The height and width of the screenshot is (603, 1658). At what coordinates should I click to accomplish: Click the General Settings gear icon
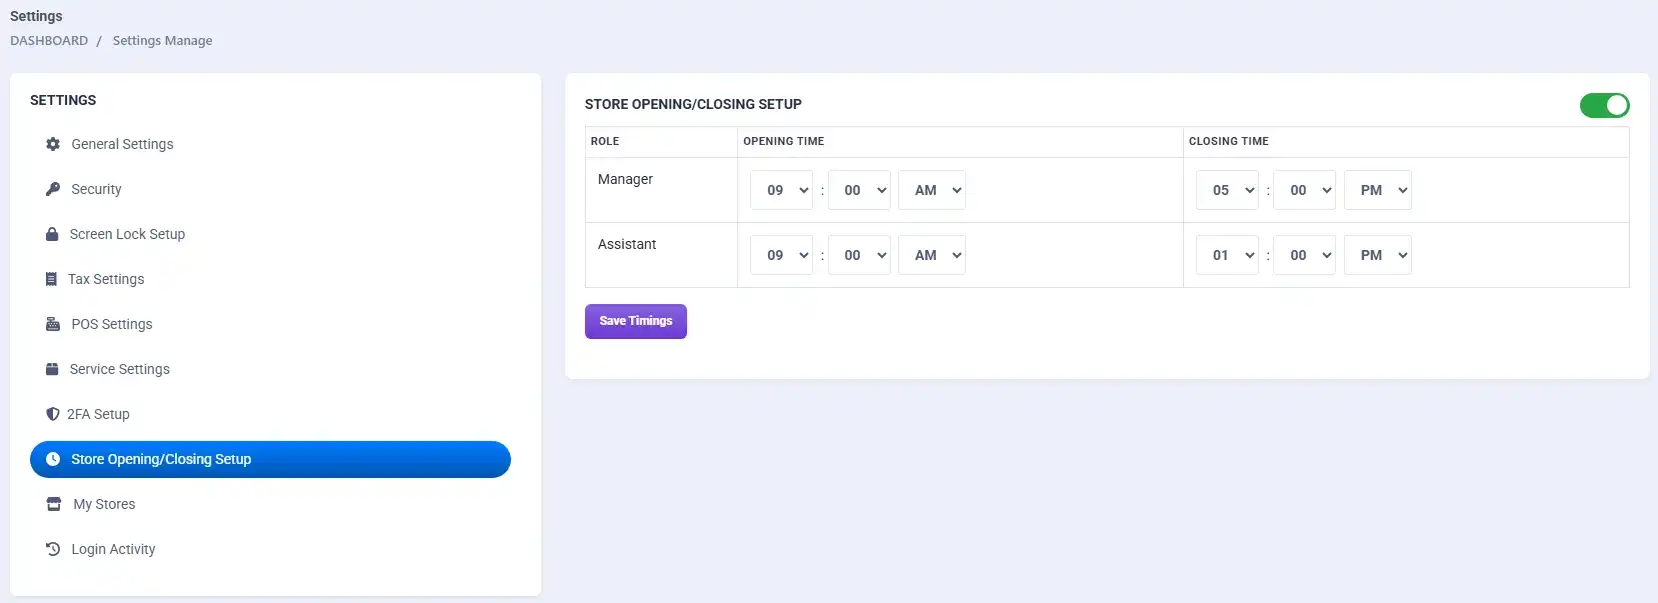(x=53, y=144)
